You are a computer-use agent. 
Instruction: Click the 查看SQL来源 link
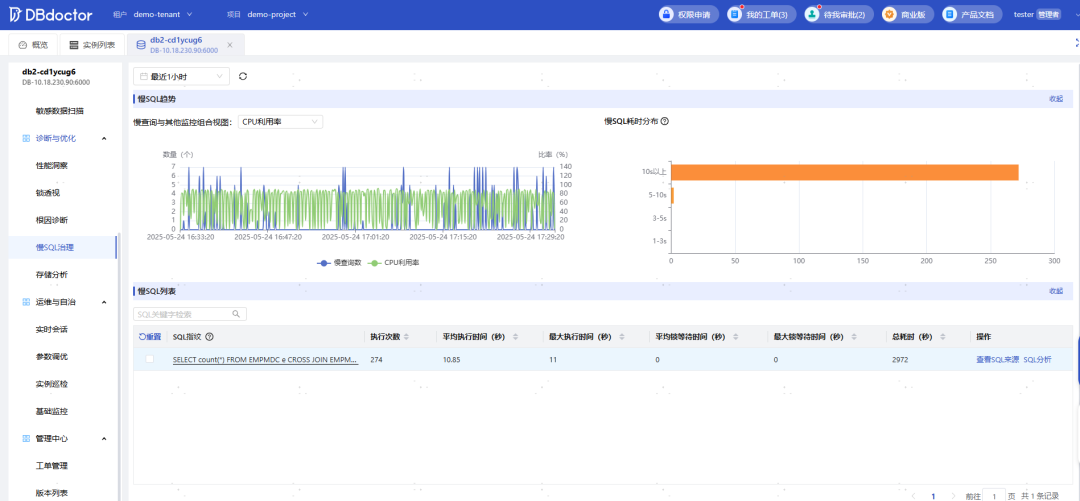coord(996,359)
